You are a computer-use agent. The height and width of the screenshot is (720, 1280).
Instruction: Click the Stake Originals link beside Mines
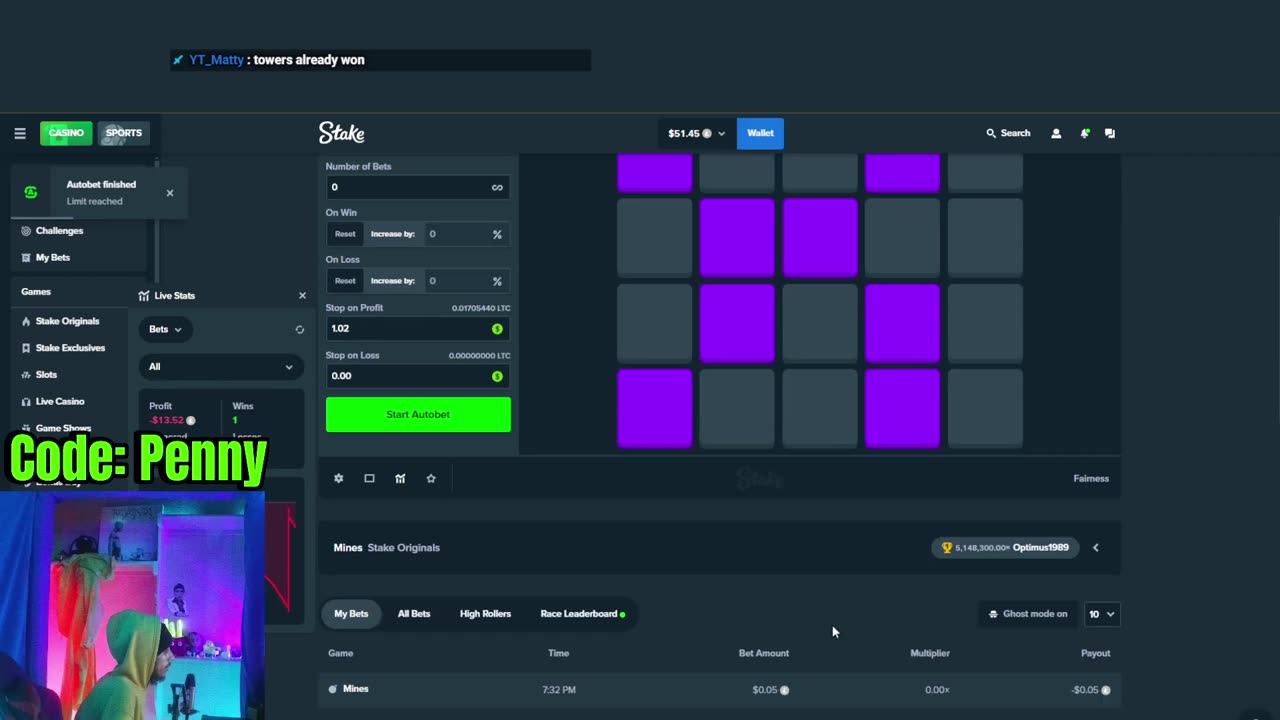404,547
